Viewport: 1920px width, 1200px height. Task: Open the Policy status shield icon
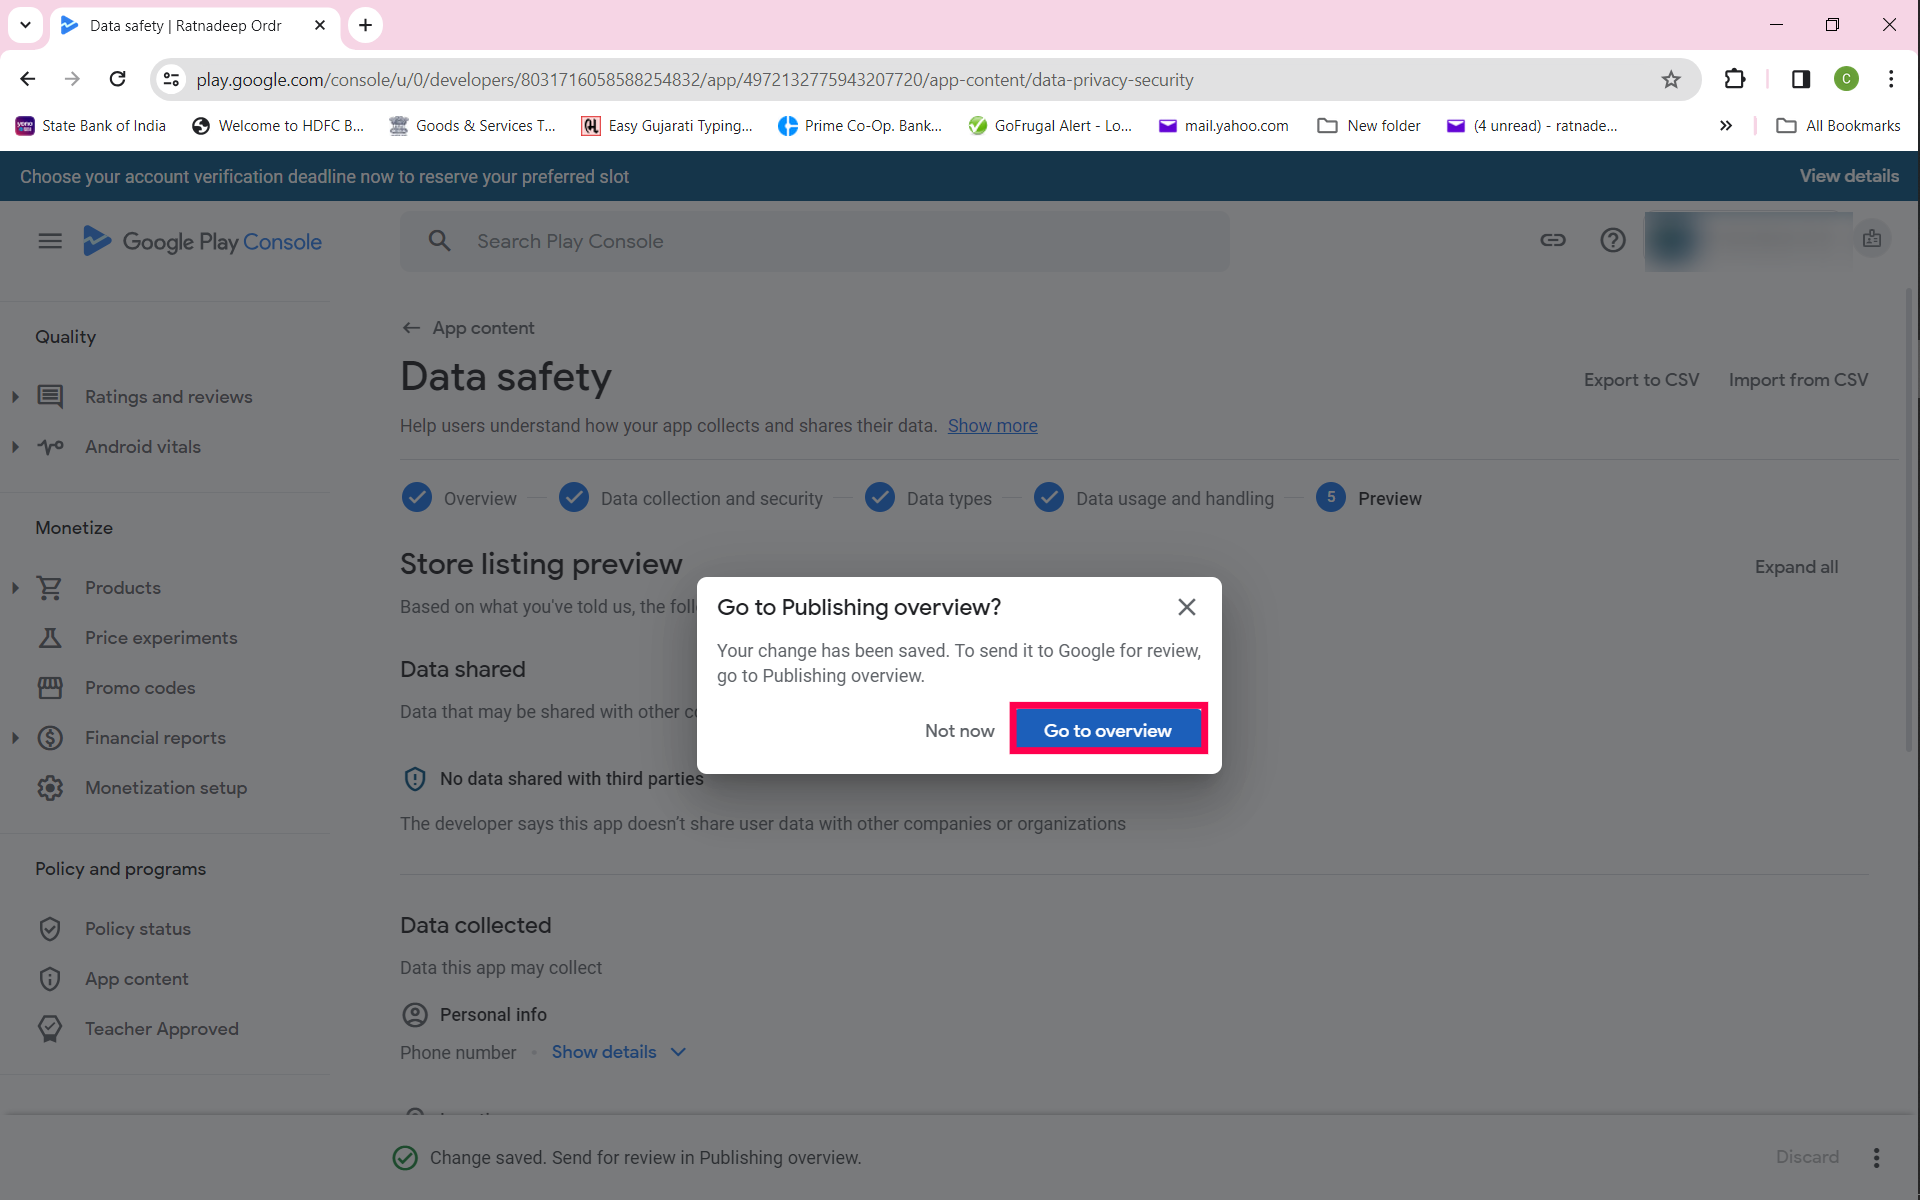tap(50, 929)
